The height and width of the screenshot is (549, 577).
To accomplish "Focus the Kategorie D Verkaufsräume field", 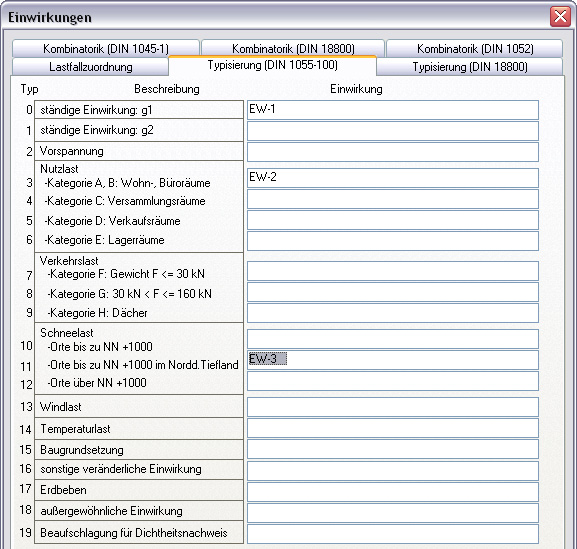I will pyautogui.click(x=393, y=220).
